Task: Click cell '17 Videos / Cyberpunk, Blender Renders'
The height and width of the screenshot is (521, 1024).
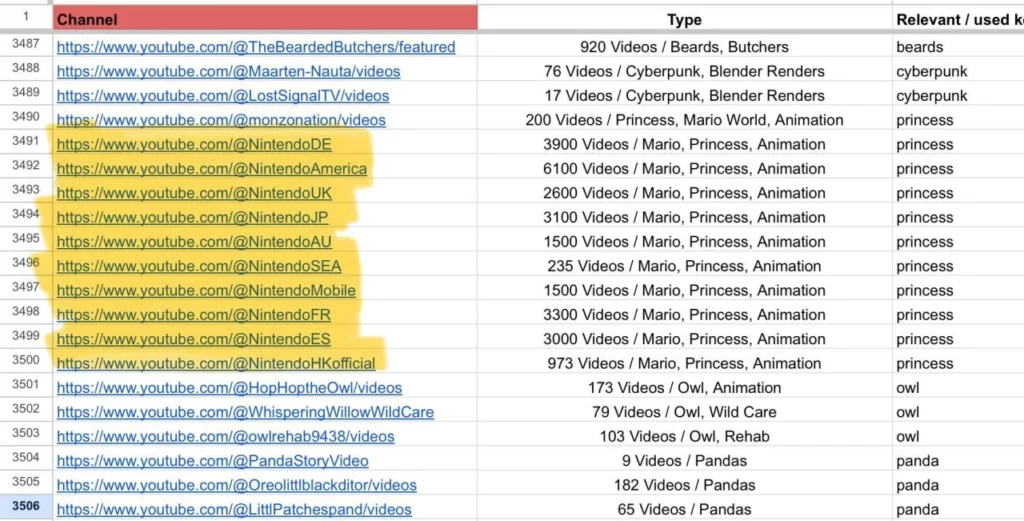Action: tap(684, 95)
